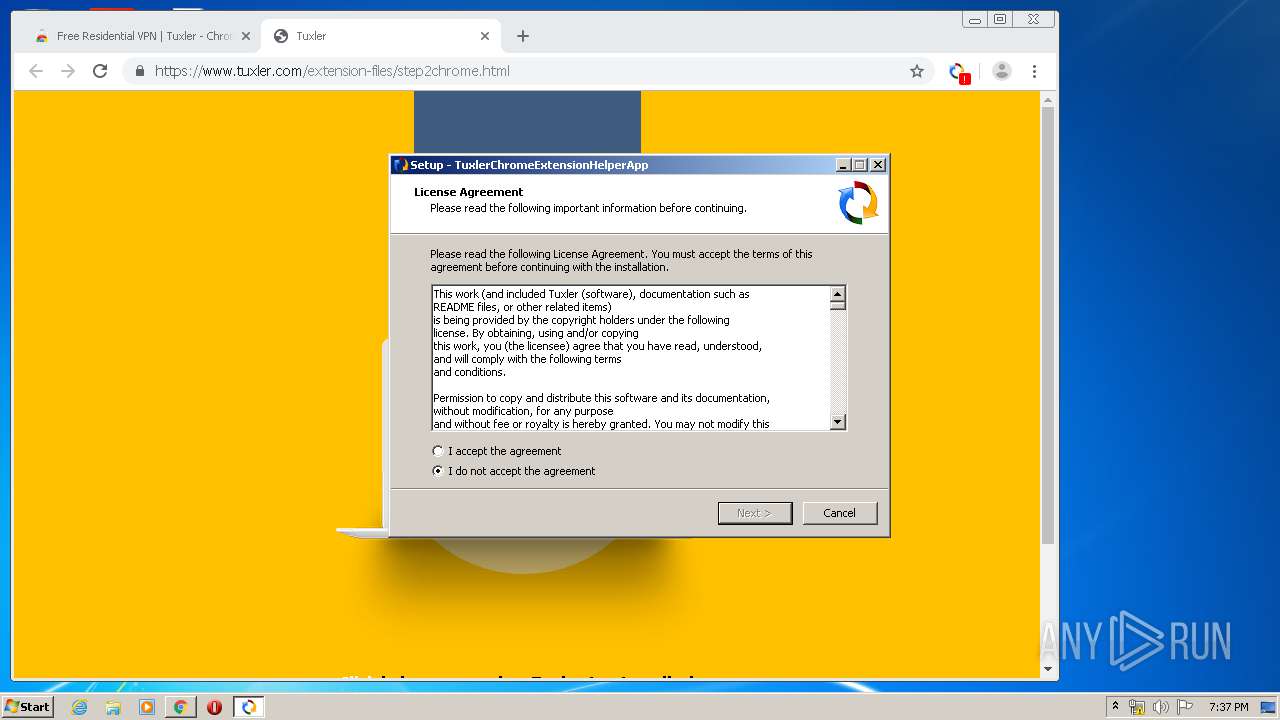Click the volume speaker tray icon
This screenshot has width=1280, height=720.
pyautogui.click(x=1161, y=707)
